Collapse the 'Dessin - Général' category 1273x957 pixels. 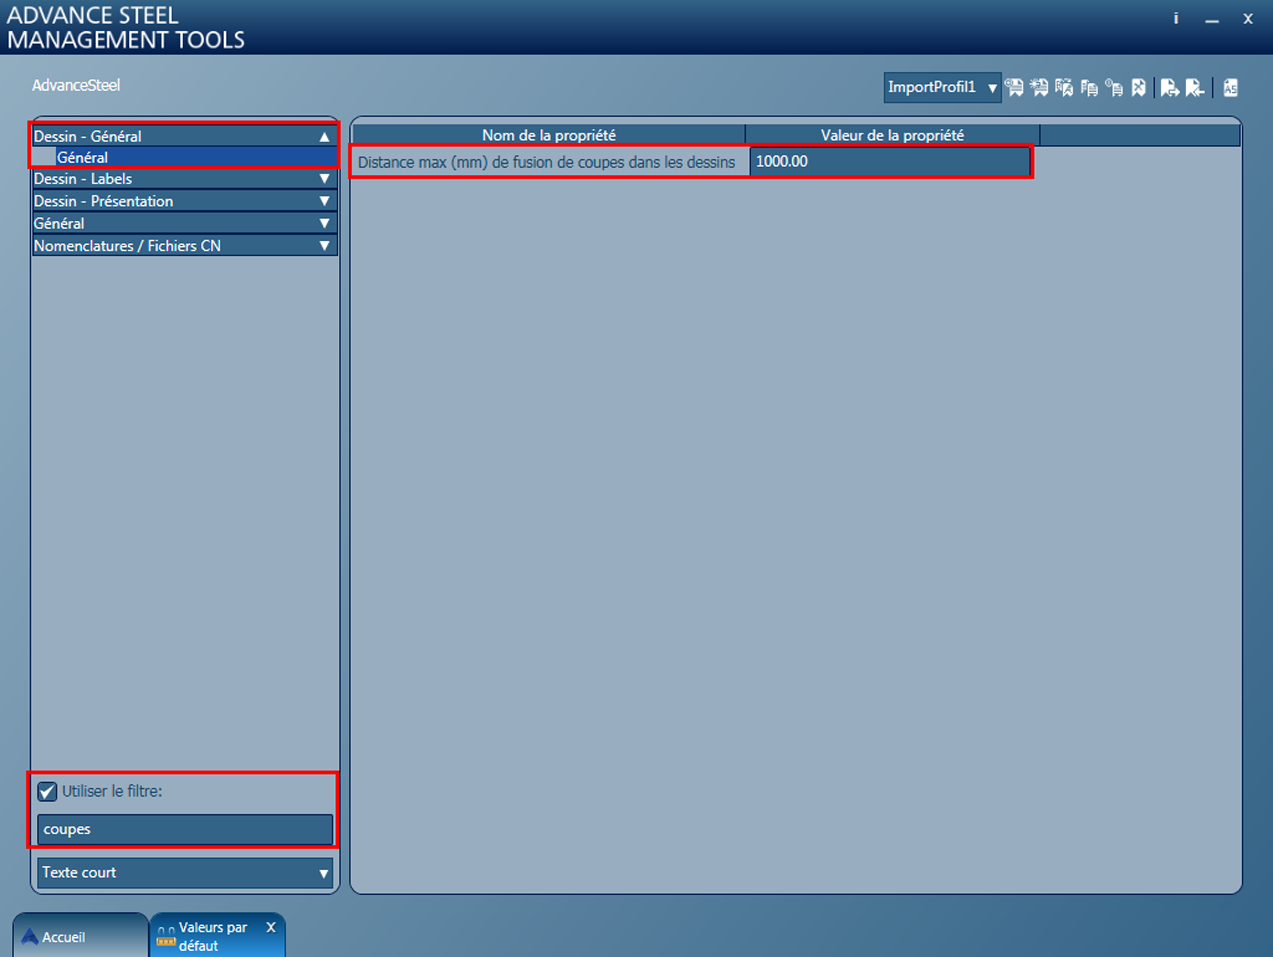point(185,136)
